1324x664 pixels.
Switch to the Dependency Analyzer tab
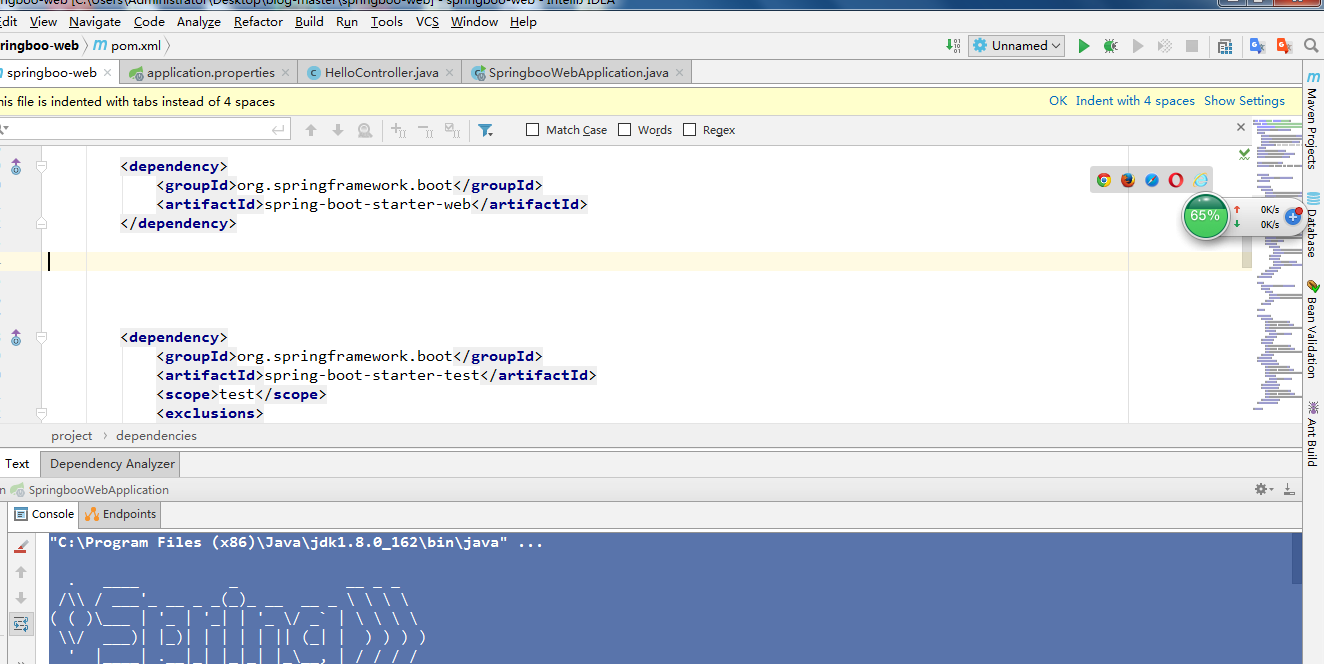110,463
